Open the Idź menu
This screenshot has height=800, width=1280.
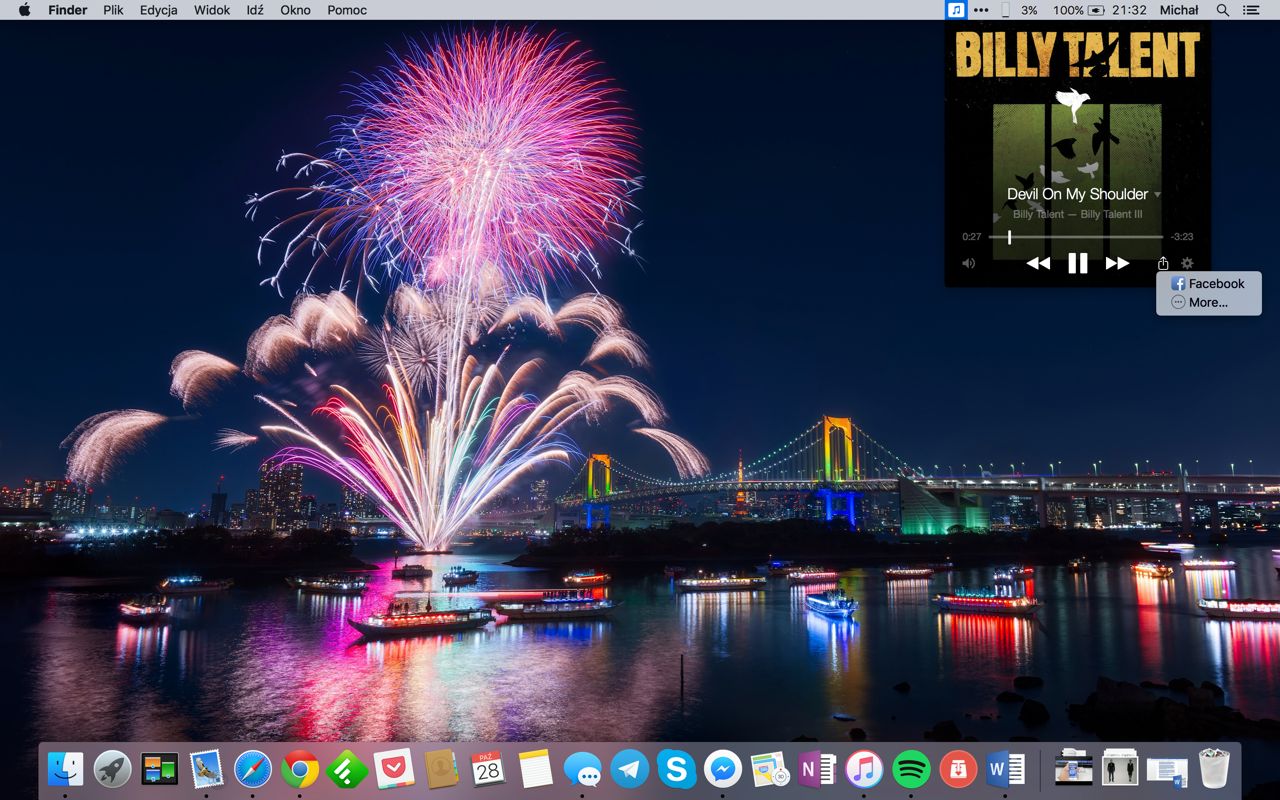(x=255, y=10)
